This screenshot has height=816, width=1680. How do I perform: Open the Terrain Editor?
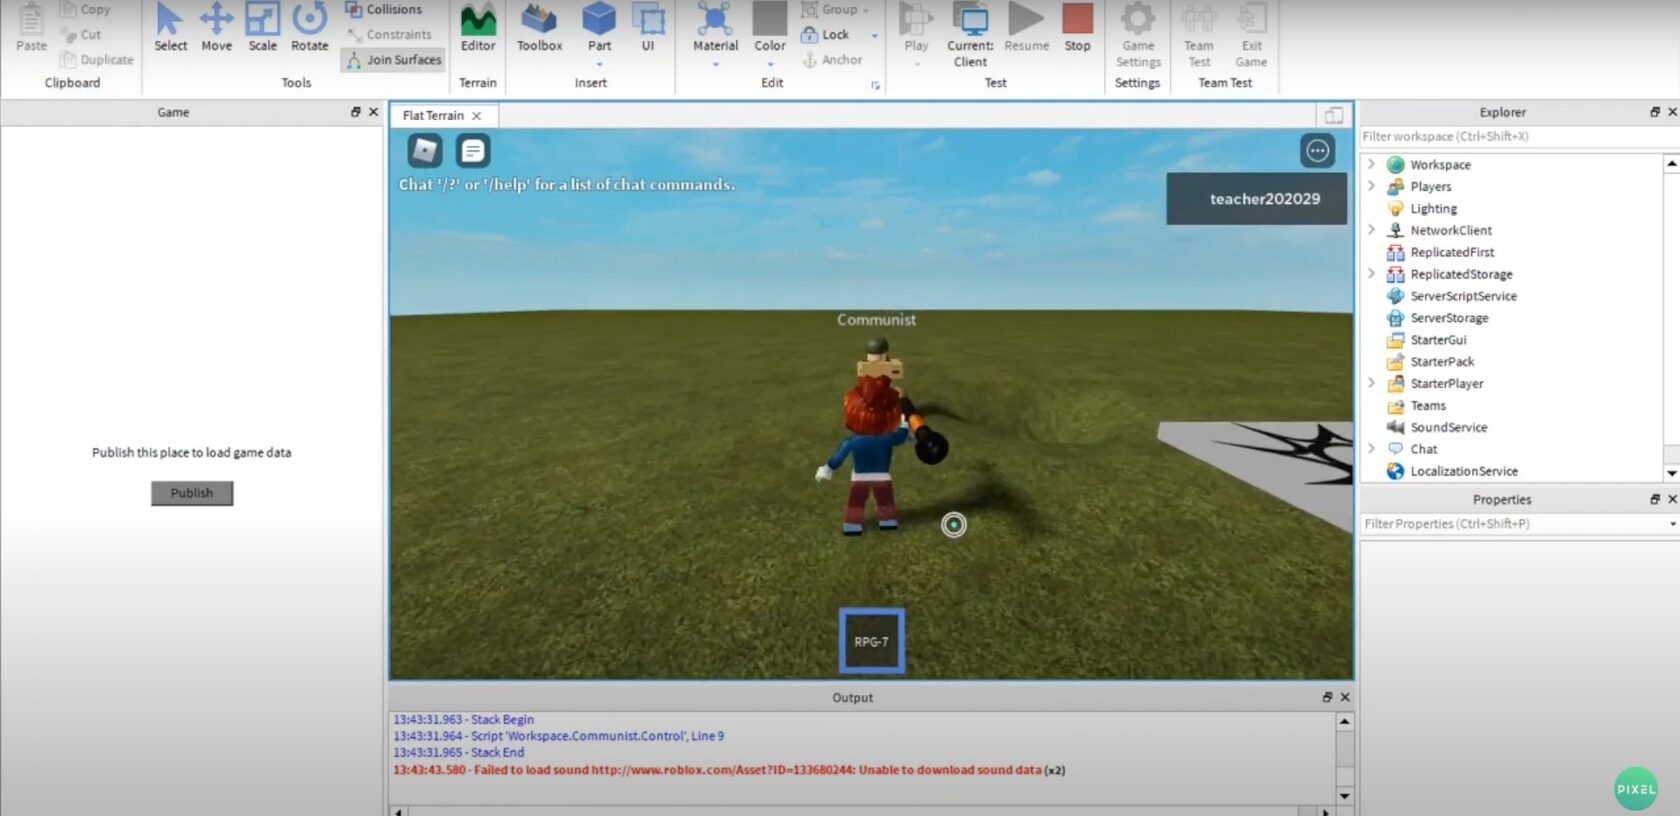(x=478, y=27)
